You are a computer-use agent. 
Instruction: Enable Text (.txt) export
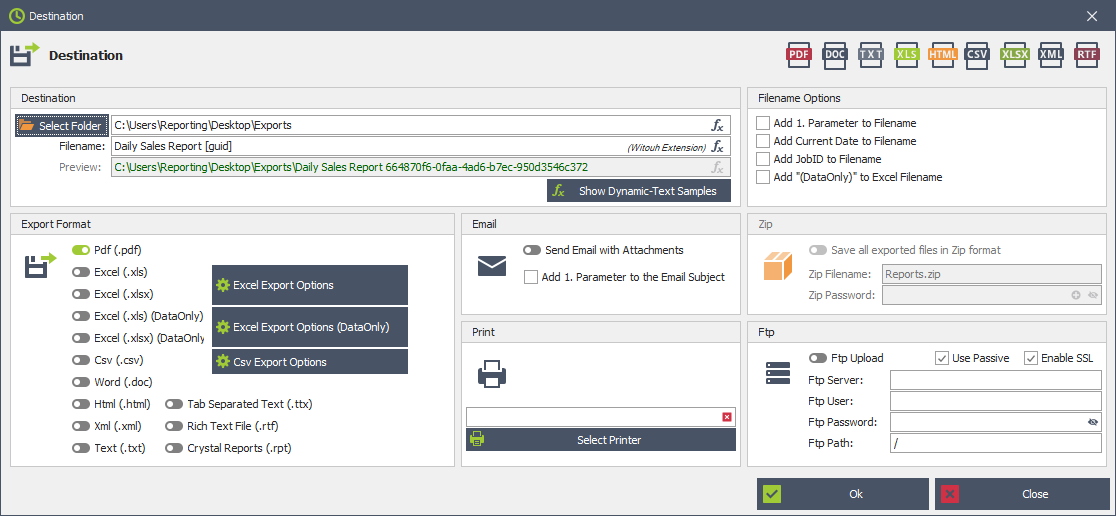(81, 448)
